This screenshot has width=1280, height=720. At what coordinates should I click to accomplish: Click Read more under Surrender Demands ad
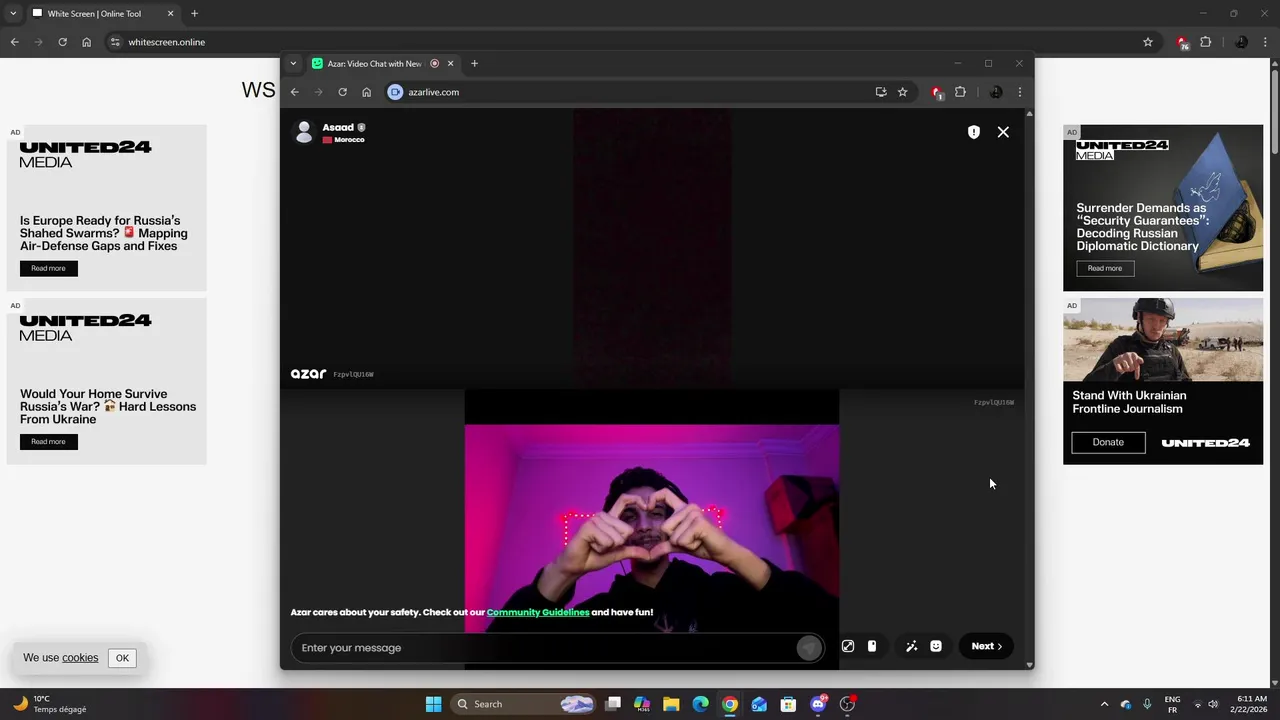coord(1104,268)
